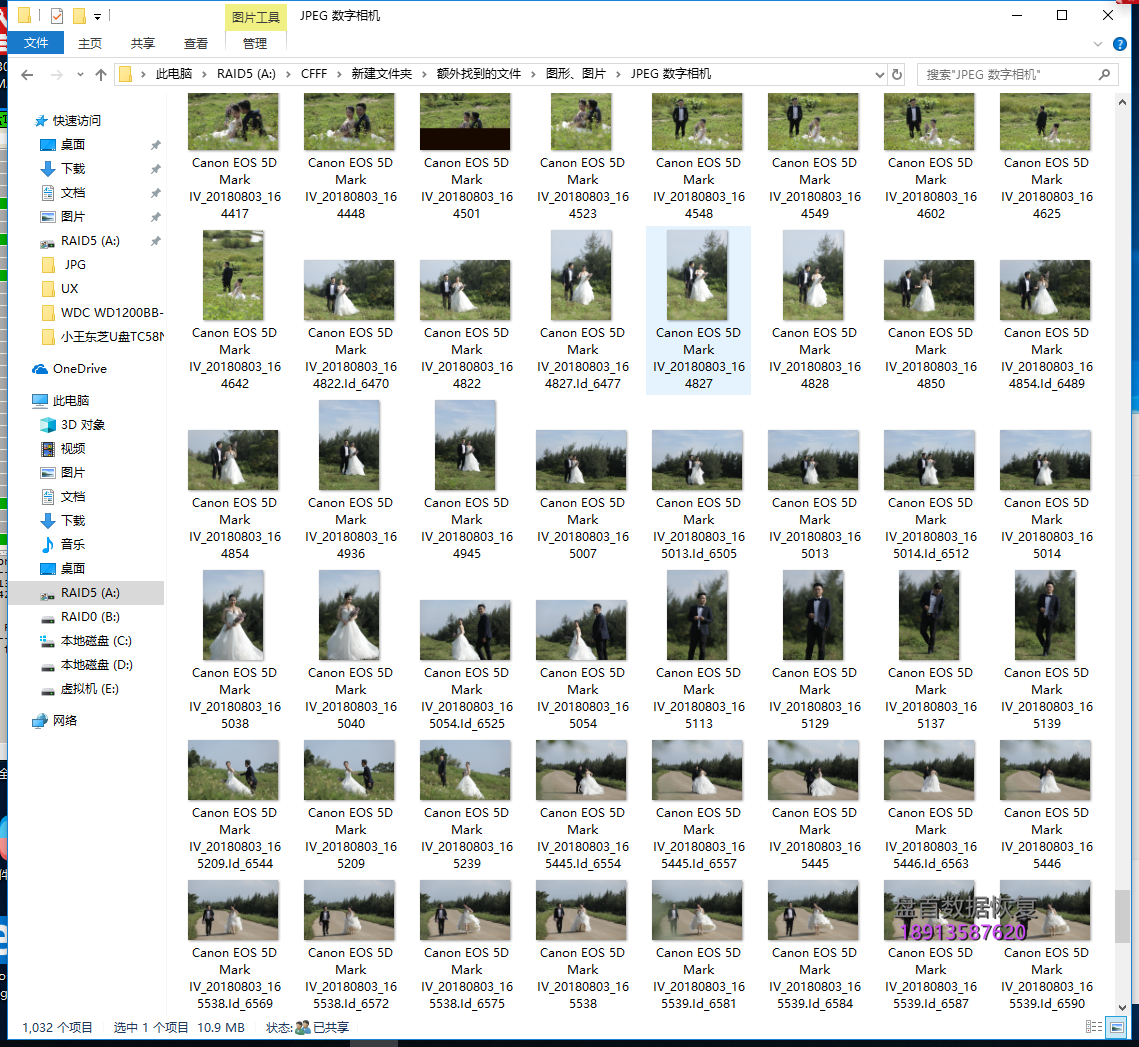Refresh the folder using the refresh icon
This screenshot has height=1047, width=1139.
(894, 73)
